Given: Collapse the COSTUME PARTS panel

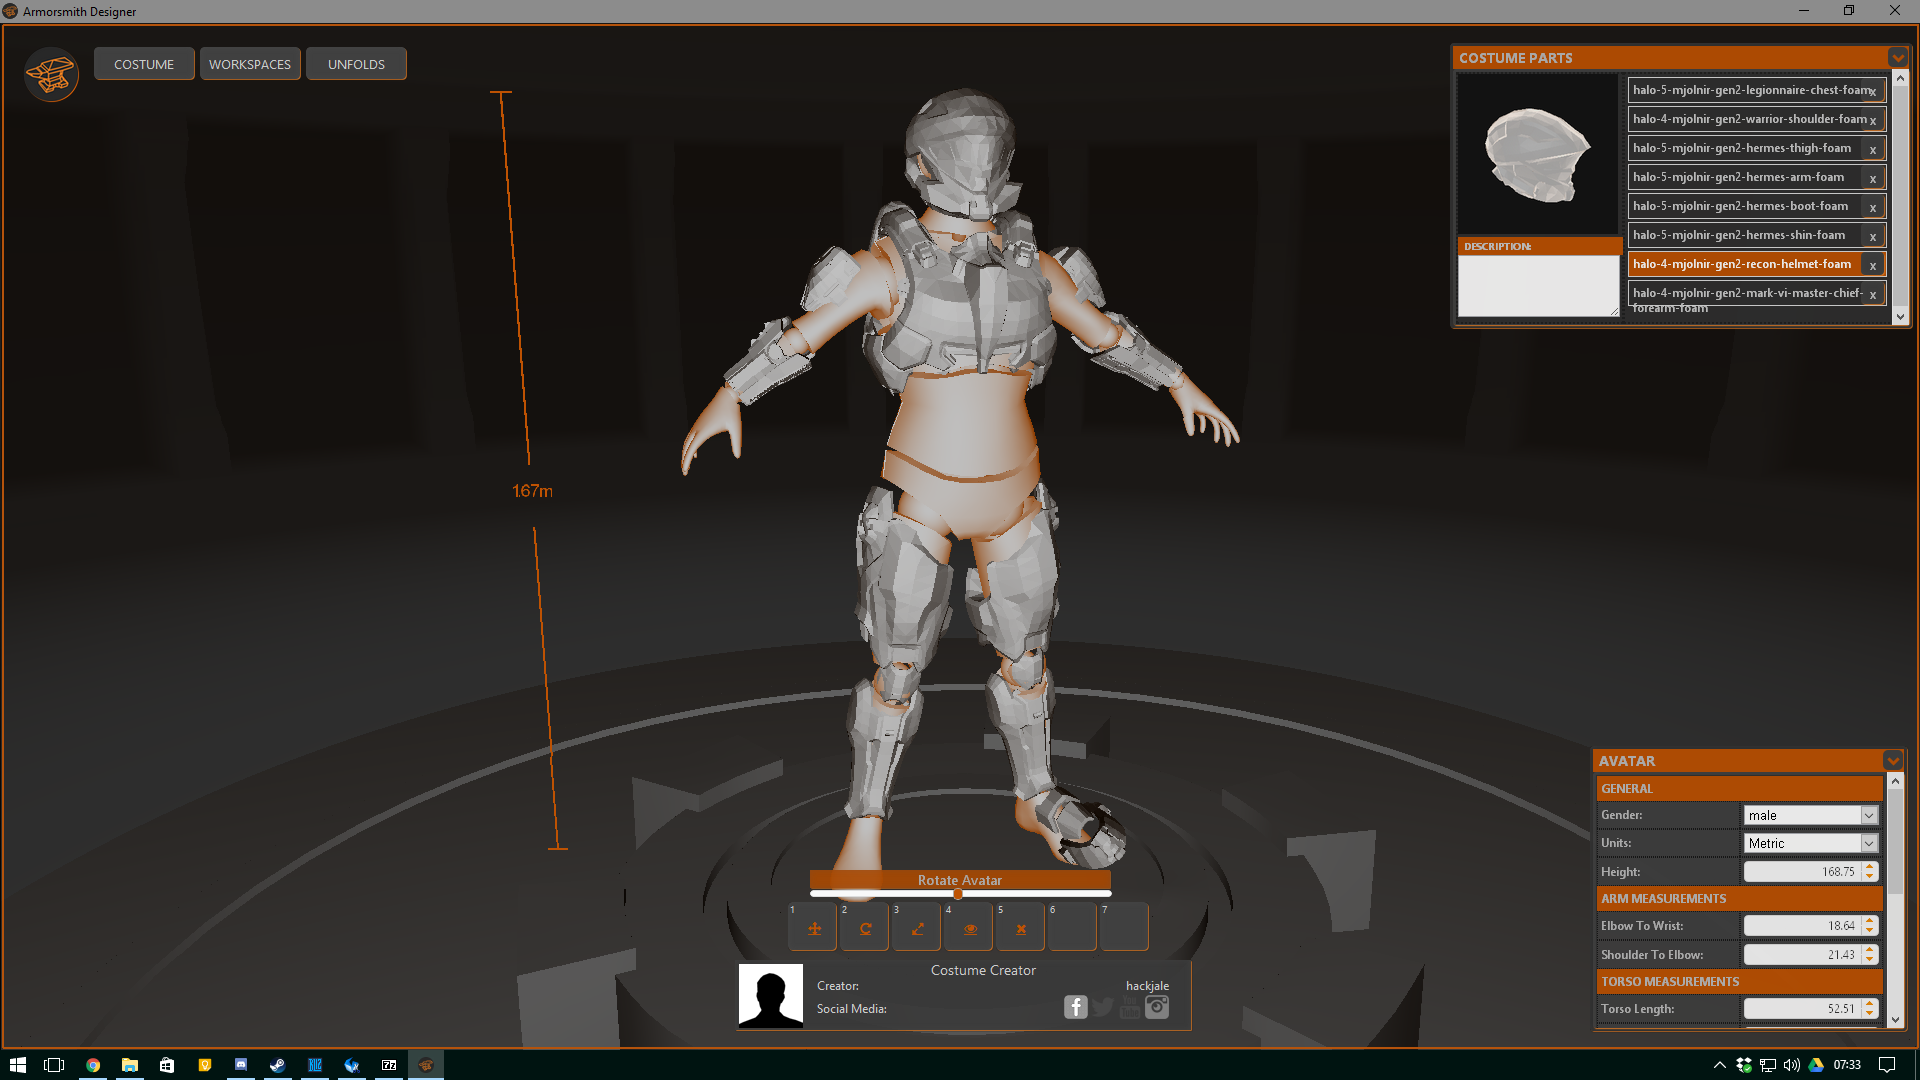Looking at the screenshot, I should (x=1897, y=57).
